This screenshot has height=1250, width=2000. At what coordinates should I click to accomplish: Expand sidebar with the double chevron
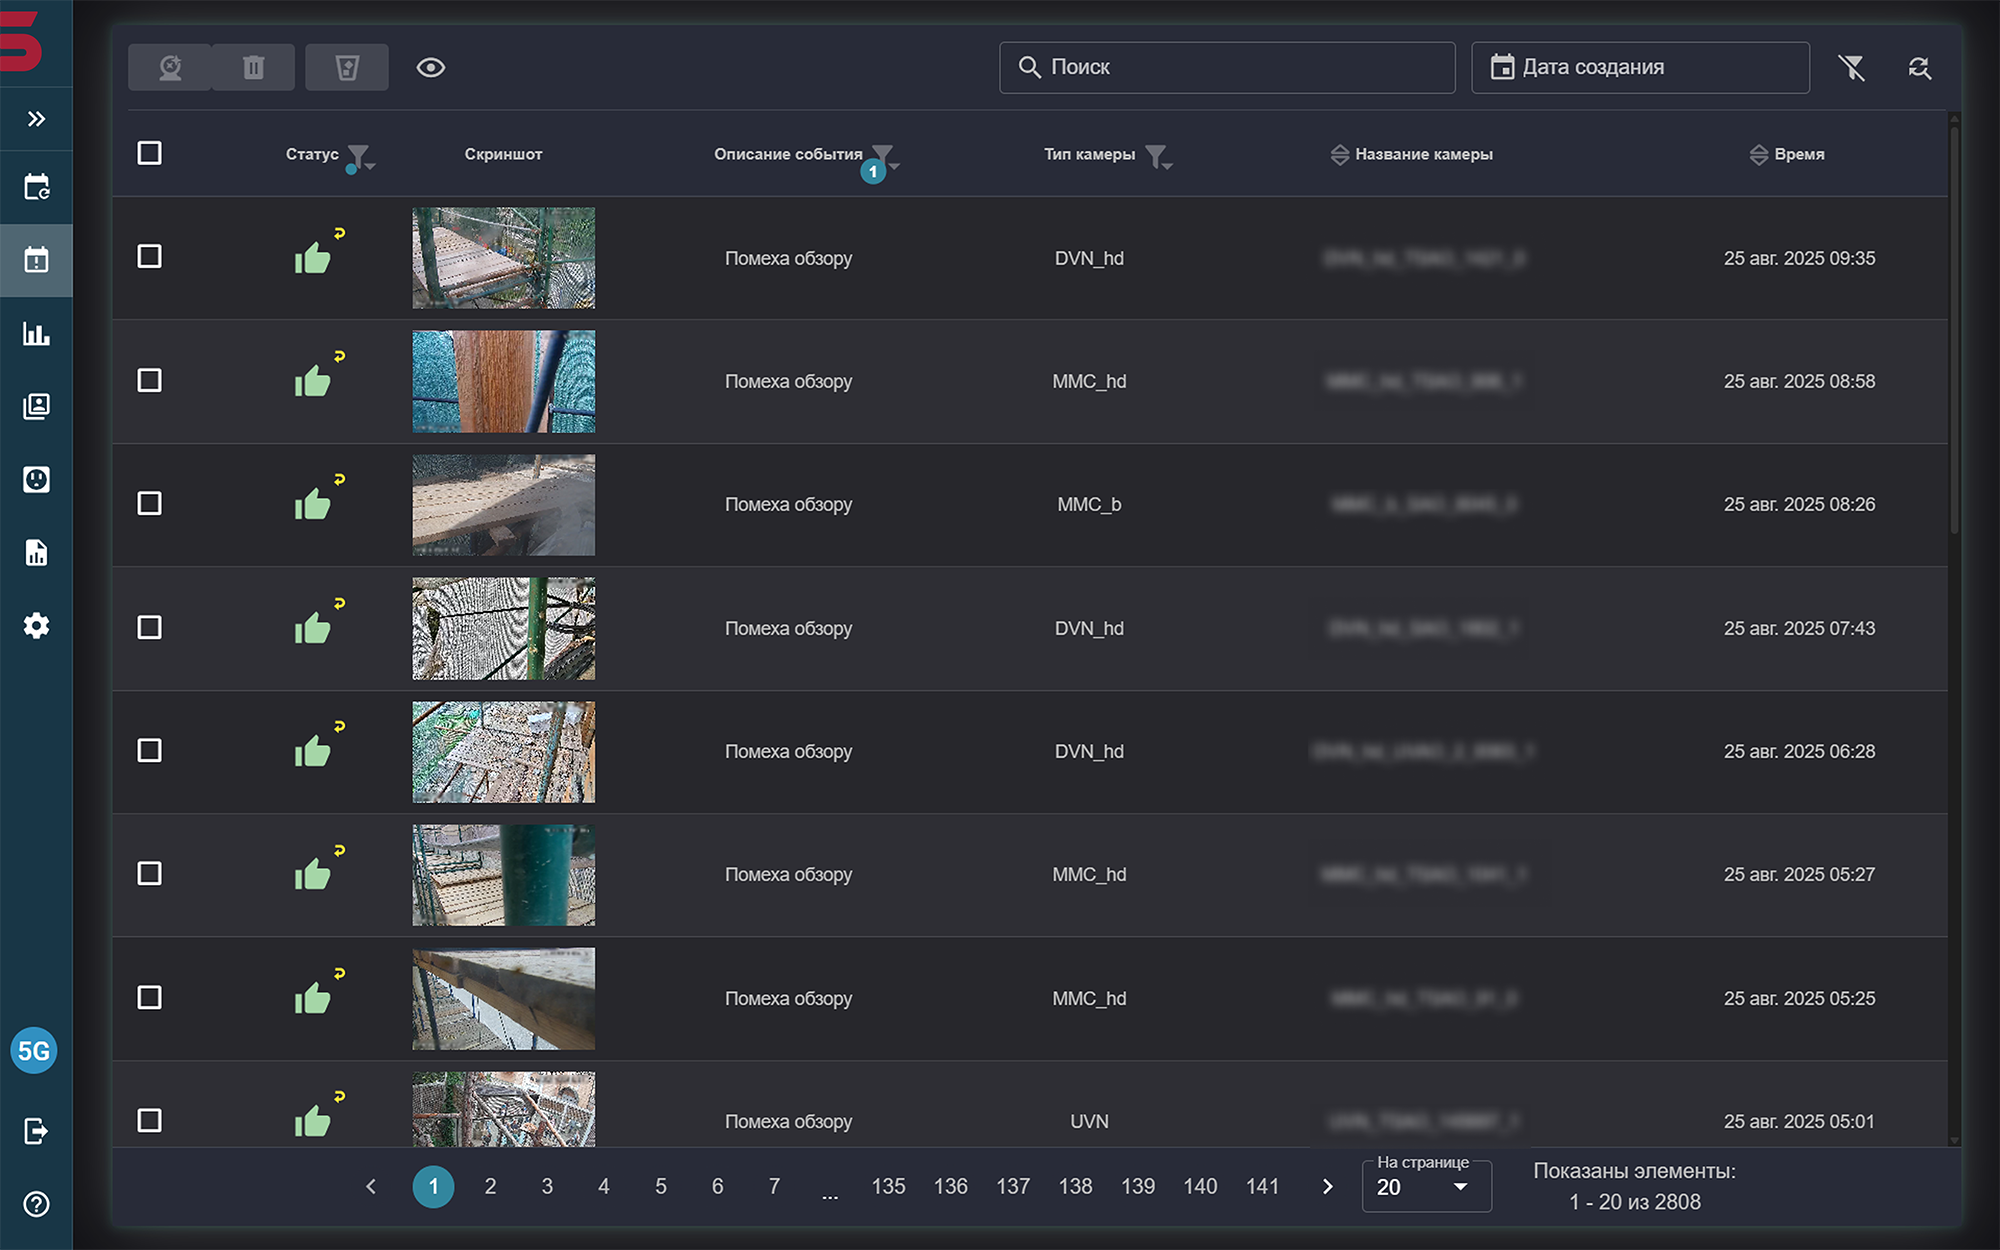(x=36, y=119)
